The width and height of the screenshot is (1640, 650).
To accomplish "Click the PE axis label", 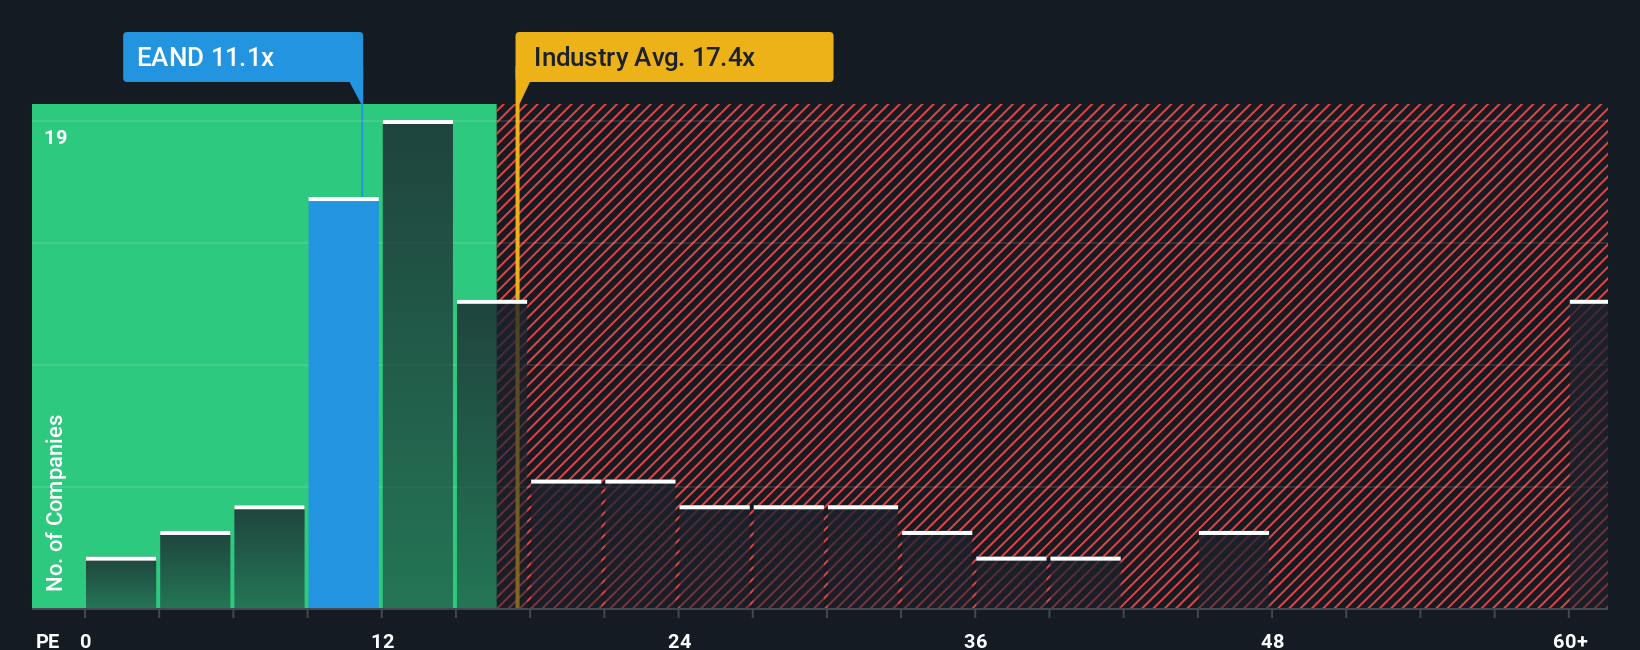I will point(48,640).
